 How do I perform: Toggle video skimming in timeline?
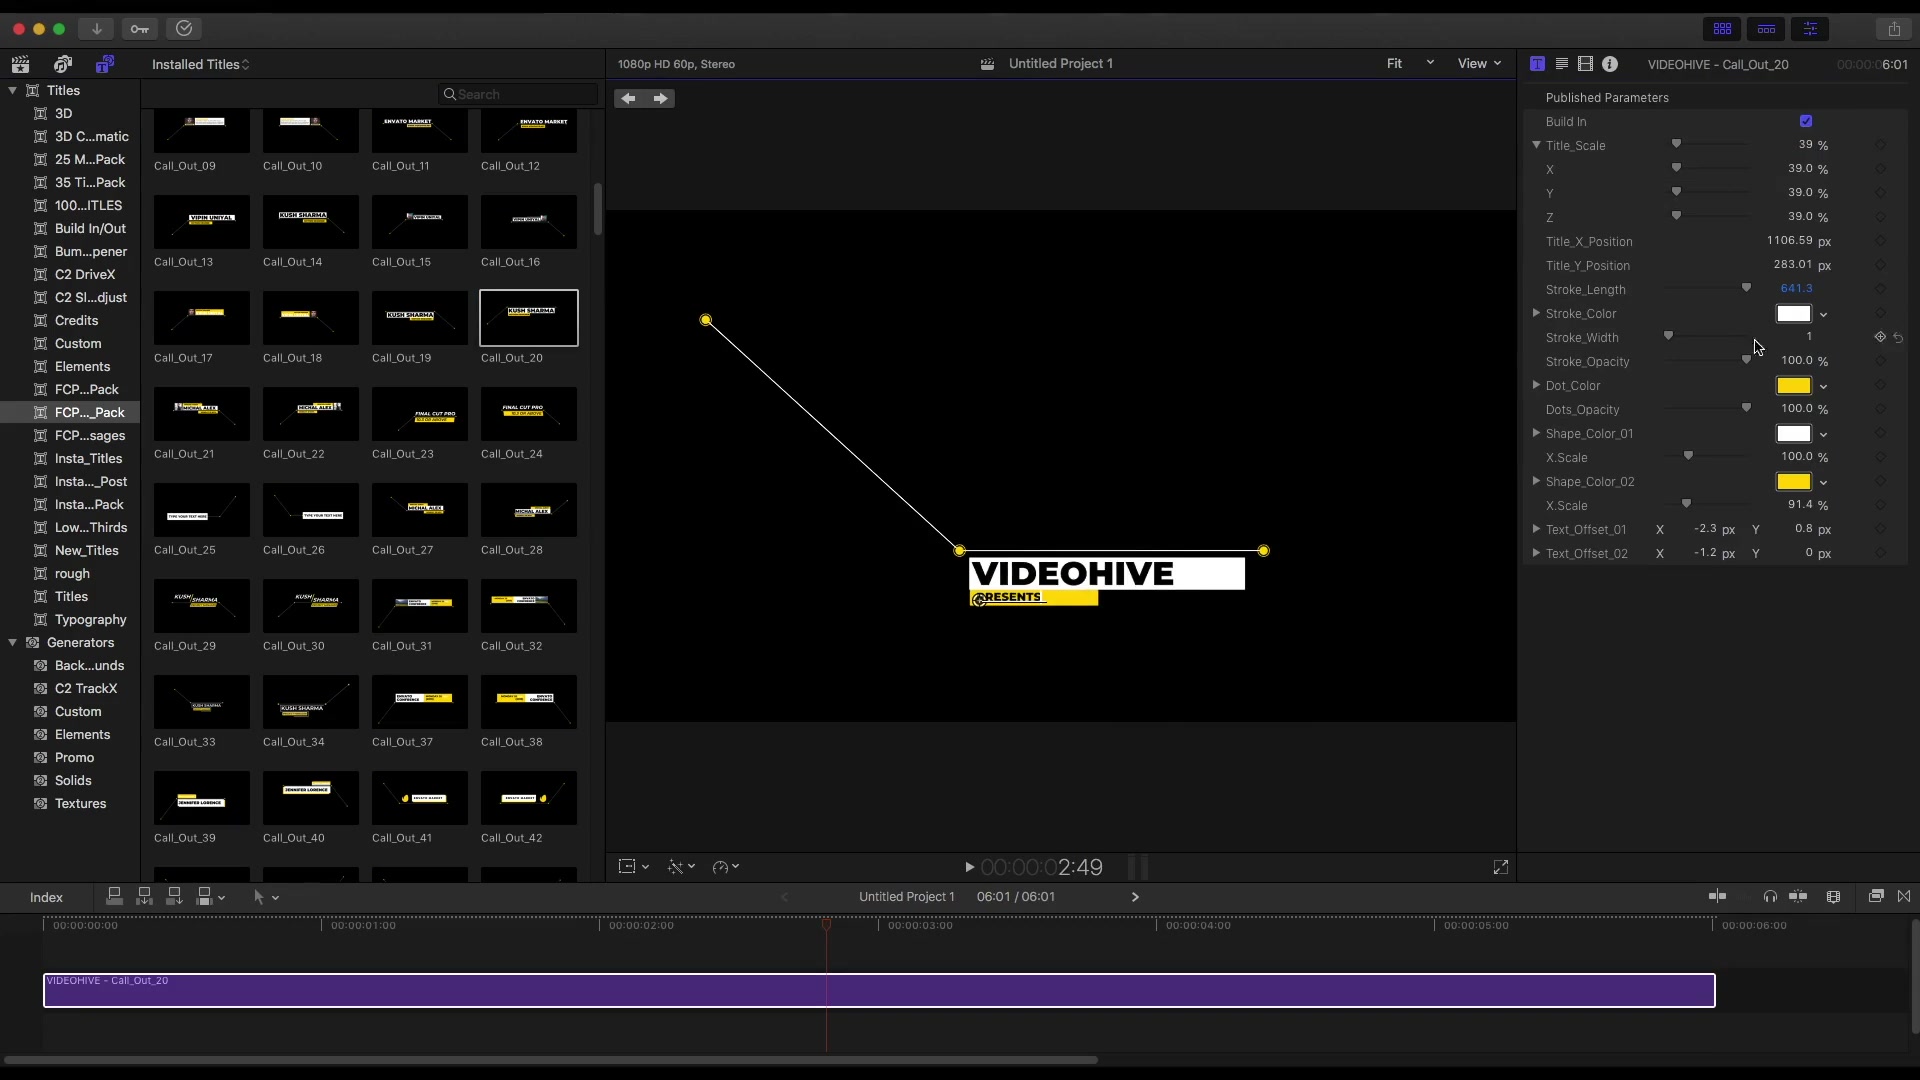point(1717,897)
